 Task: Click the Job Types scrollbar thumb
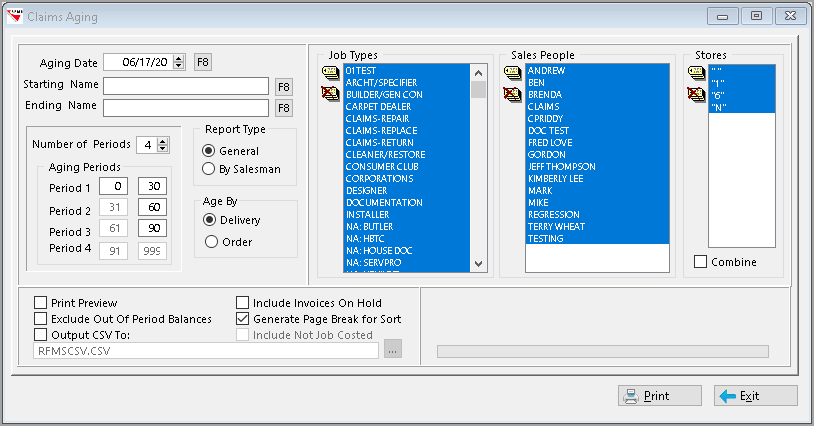point(478,89)
